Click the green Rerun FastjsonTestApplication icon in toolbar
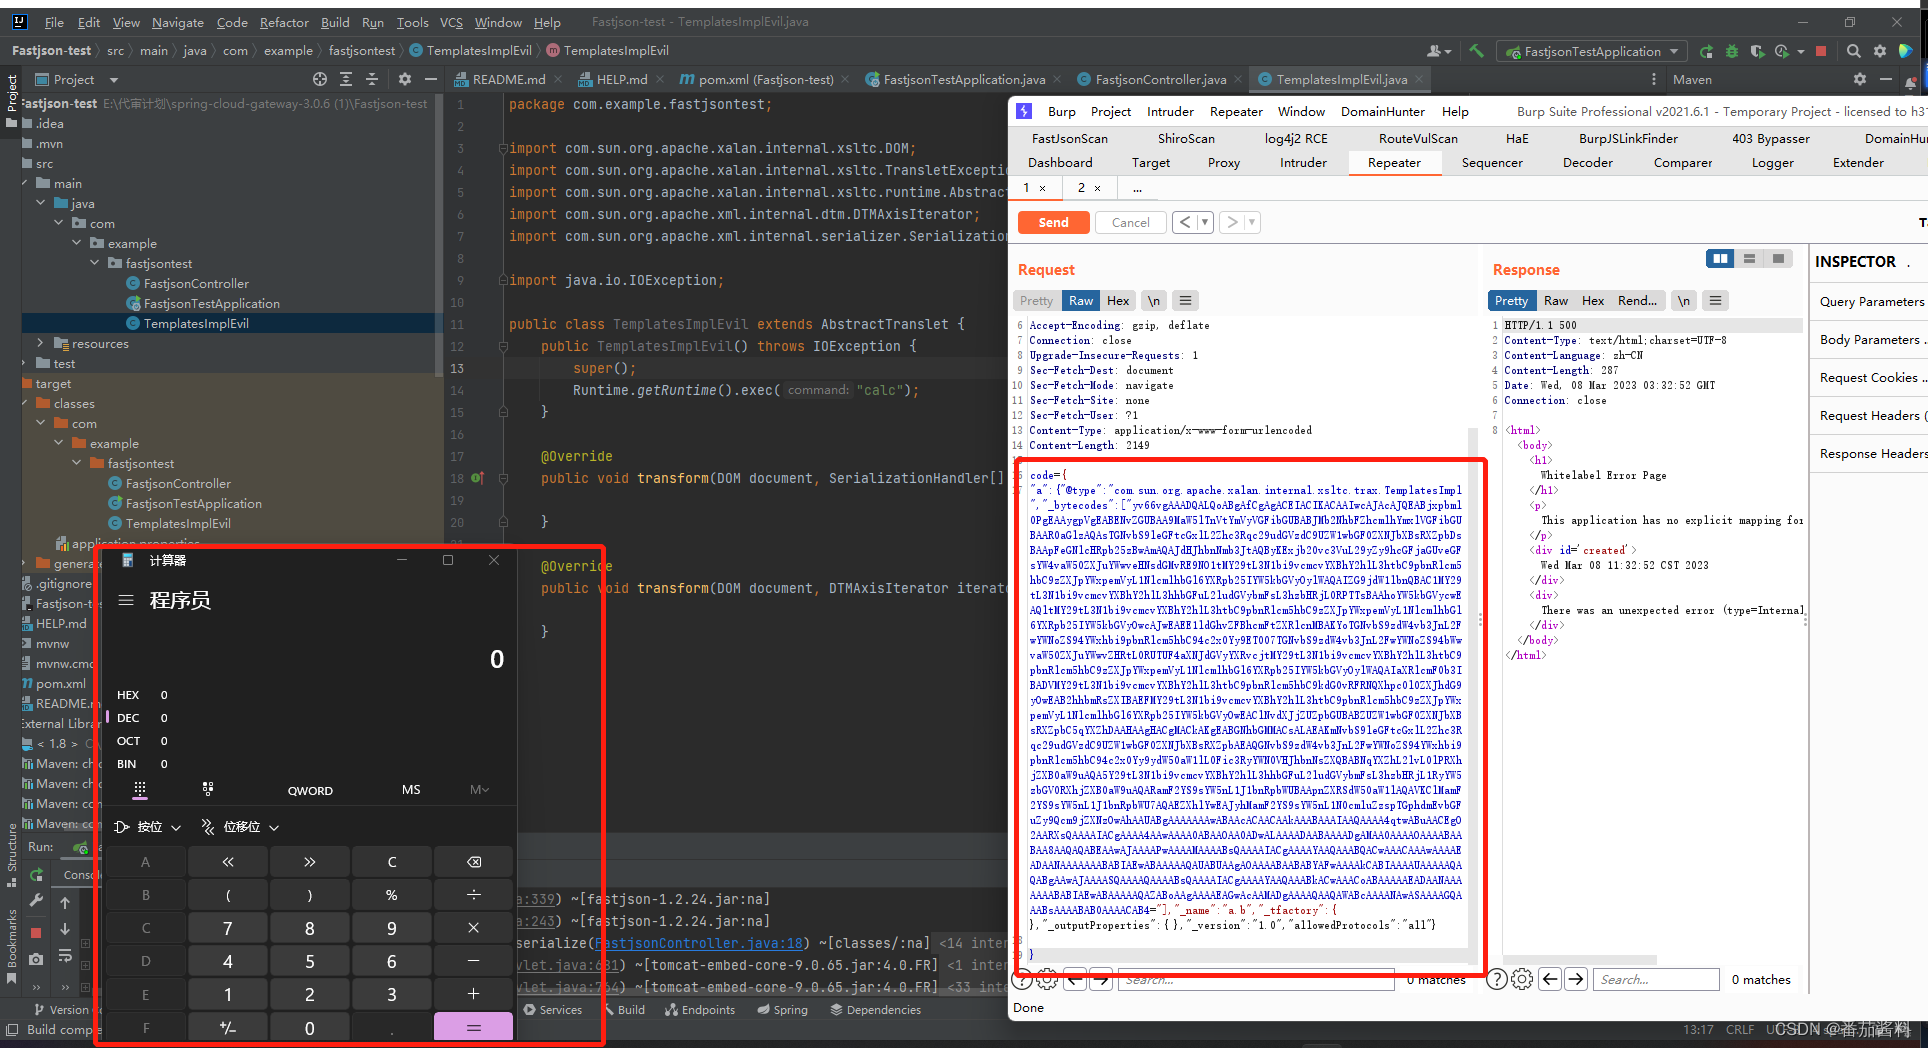1928x1048 pixels. pos(1706,51)
